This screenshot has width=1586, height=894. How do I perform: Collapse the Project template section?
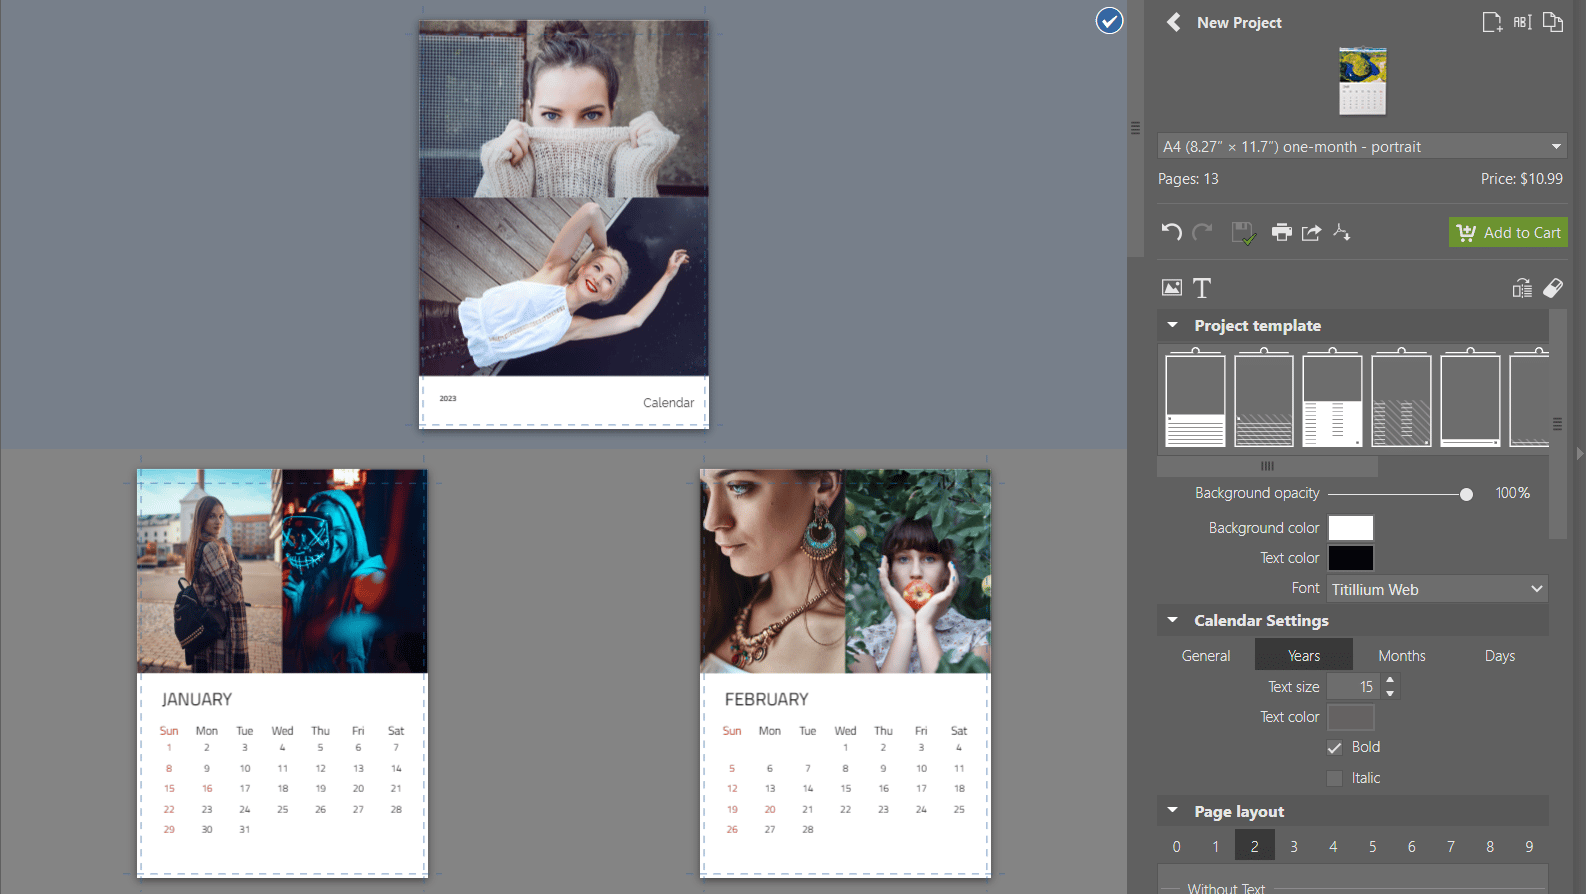coord(1173,326)
